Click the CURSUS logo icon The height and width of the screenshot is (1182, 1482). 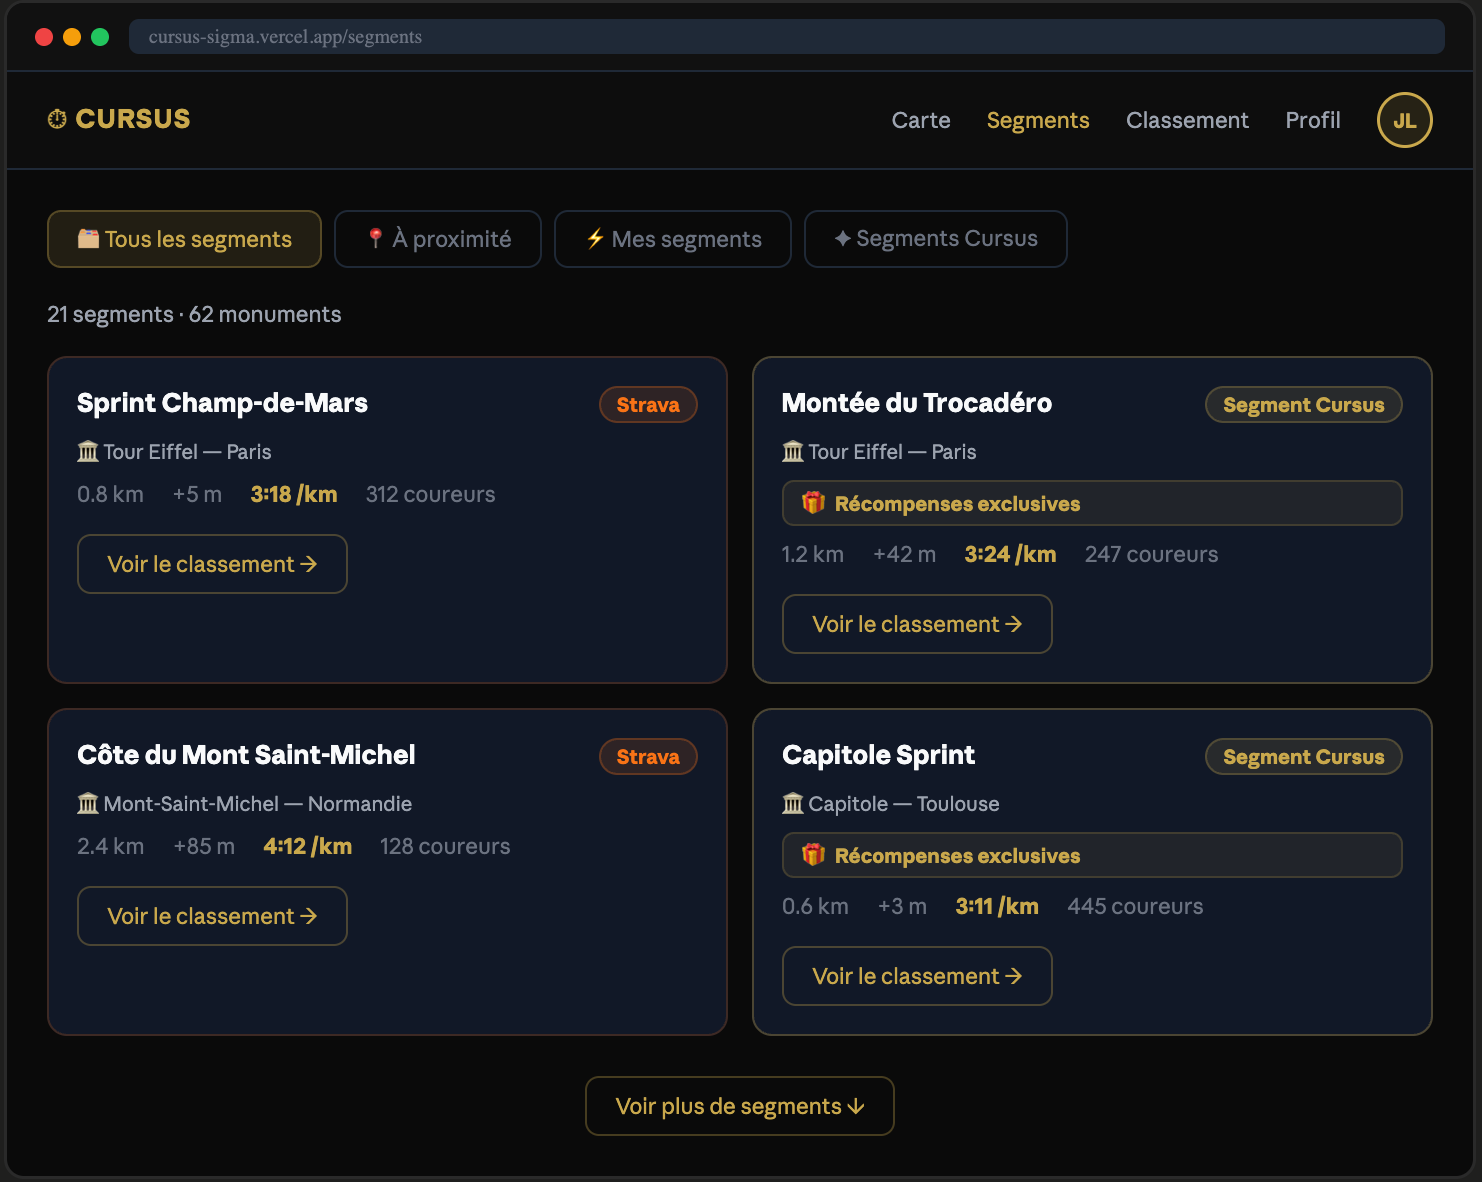[x=57, y=119]
